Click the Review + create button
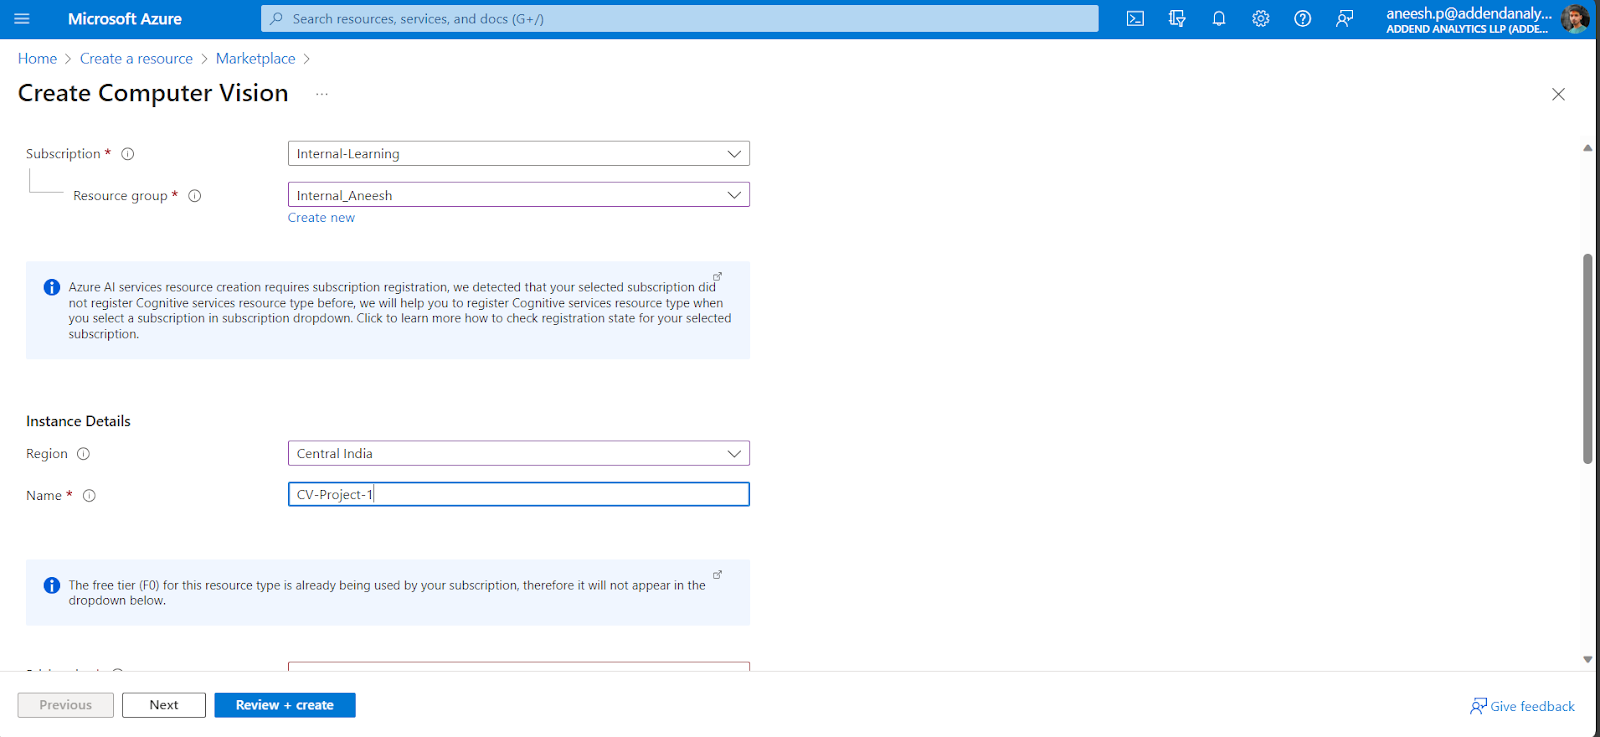Screen dimensions: 1600x737 (285, 705)
